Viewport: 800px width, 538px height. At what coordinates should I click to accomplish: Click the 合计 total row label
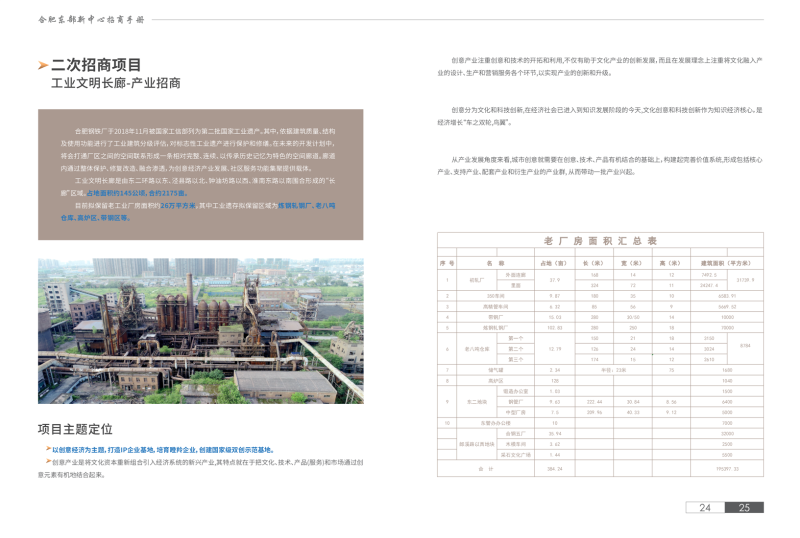coord(487,468)
